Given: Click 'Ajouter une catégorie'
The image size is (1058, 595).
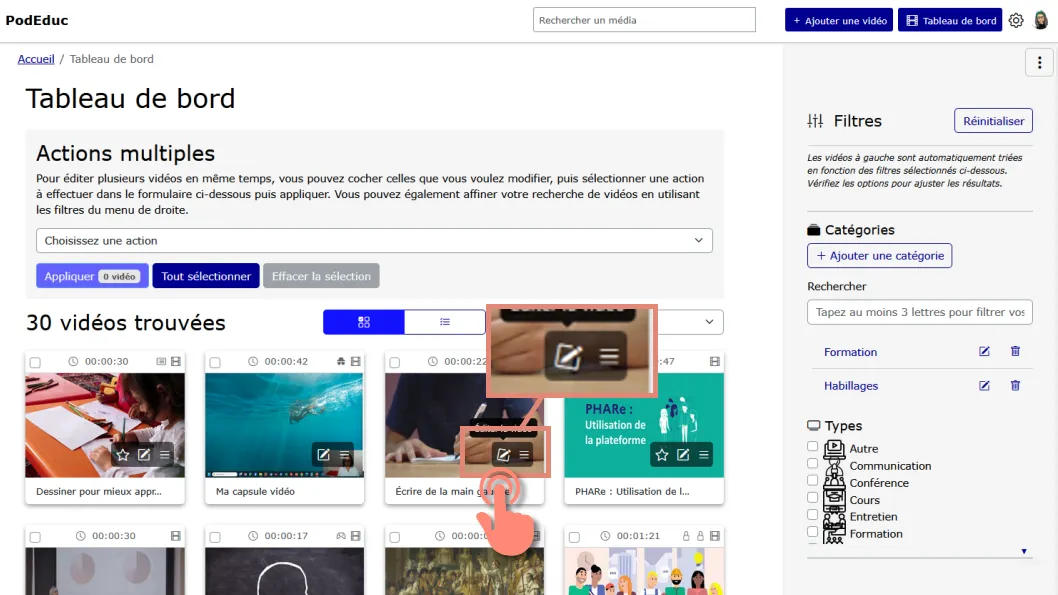Looking at the screenshot, I should coord(879,256).
